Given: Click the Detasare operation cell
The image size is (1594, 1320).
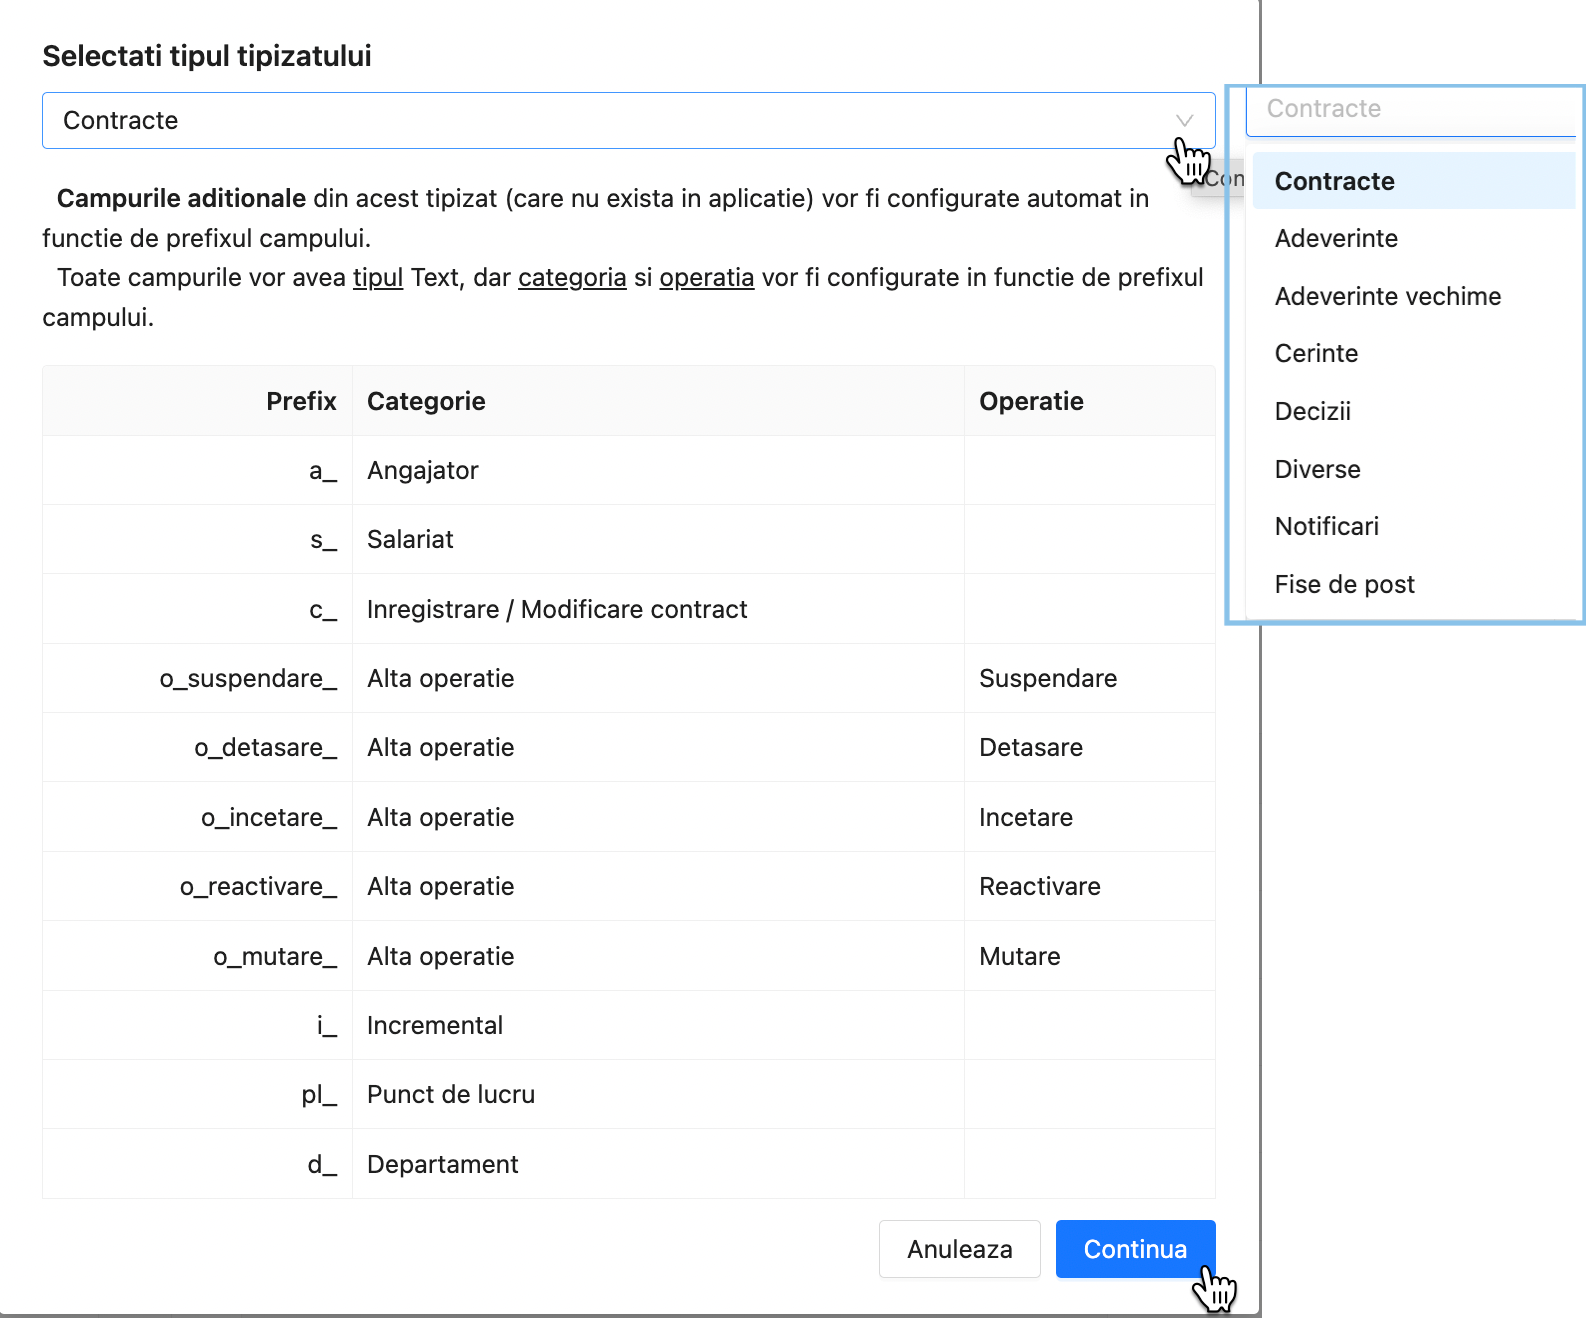Looking at the screenshot, I should pyautogui.click(x=1090, y=747).
